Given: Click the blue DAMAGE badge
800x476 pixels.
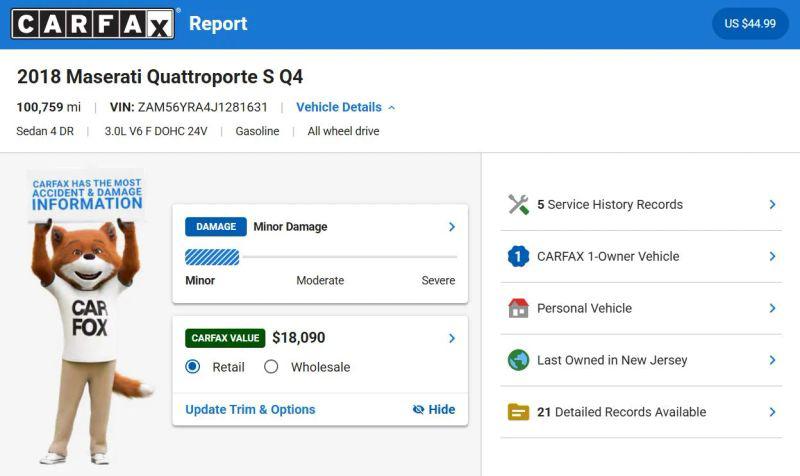Looking at the screenshot, I should click(216, 227).
